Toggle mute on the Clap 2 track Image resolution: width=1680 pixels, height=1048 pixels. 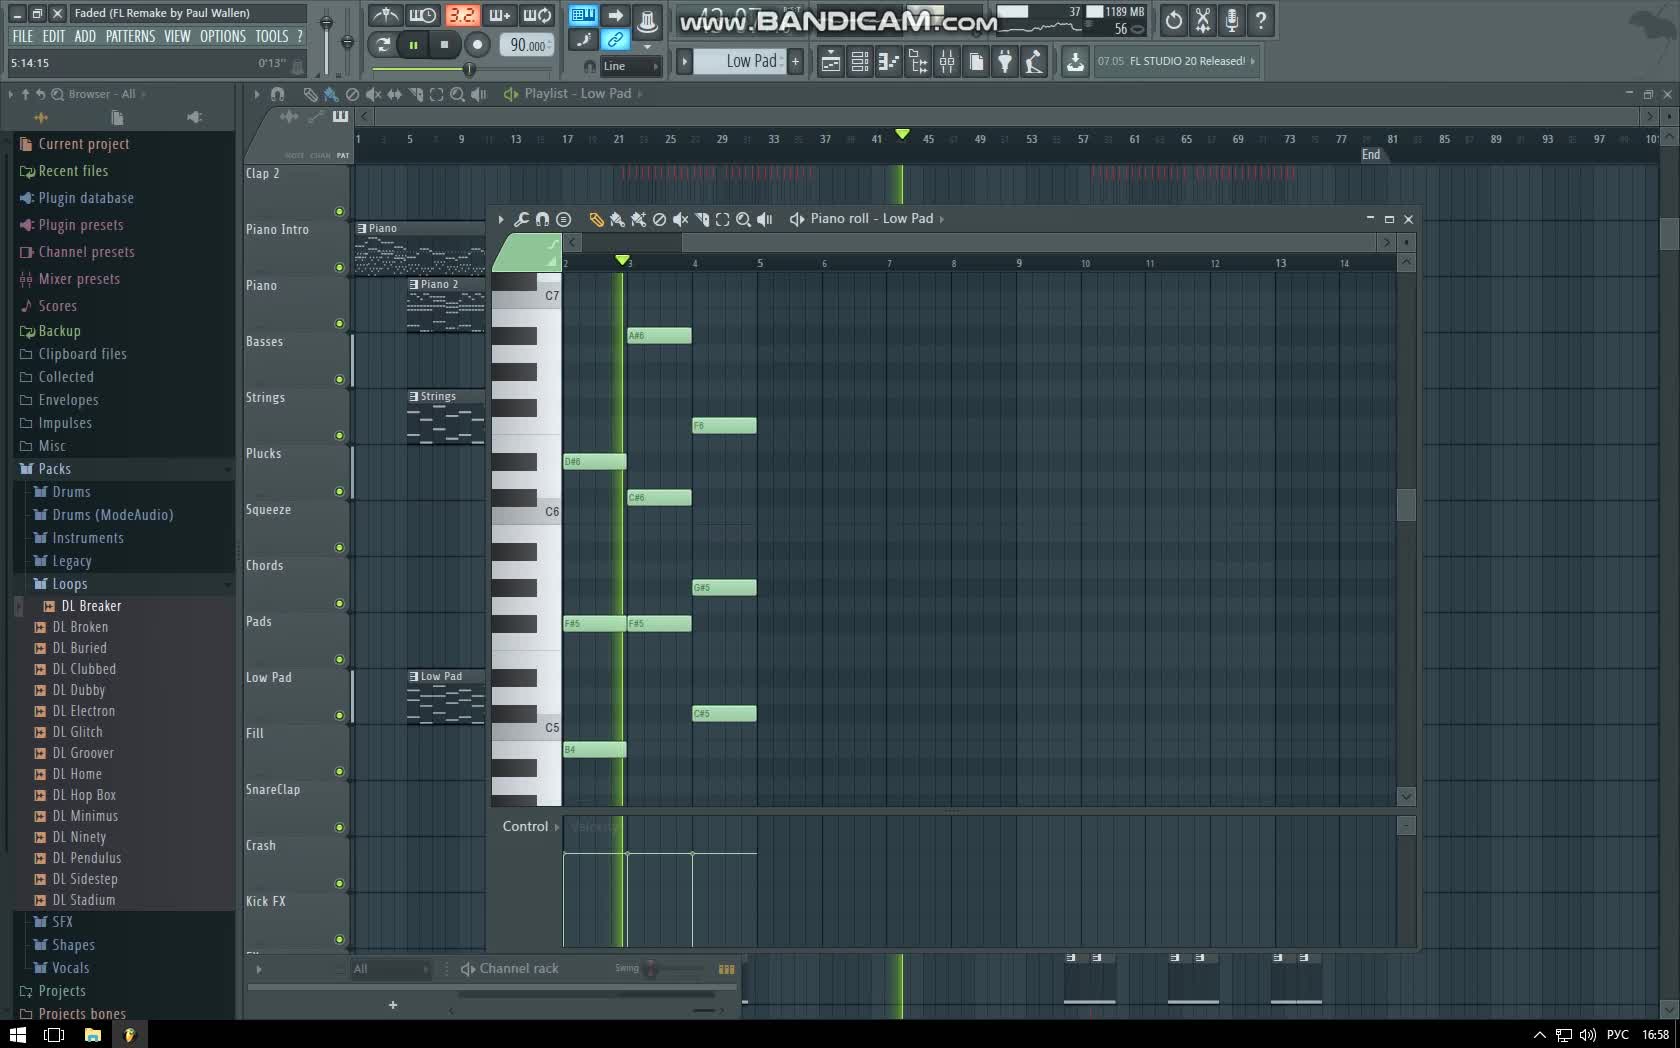coord(339,212)
